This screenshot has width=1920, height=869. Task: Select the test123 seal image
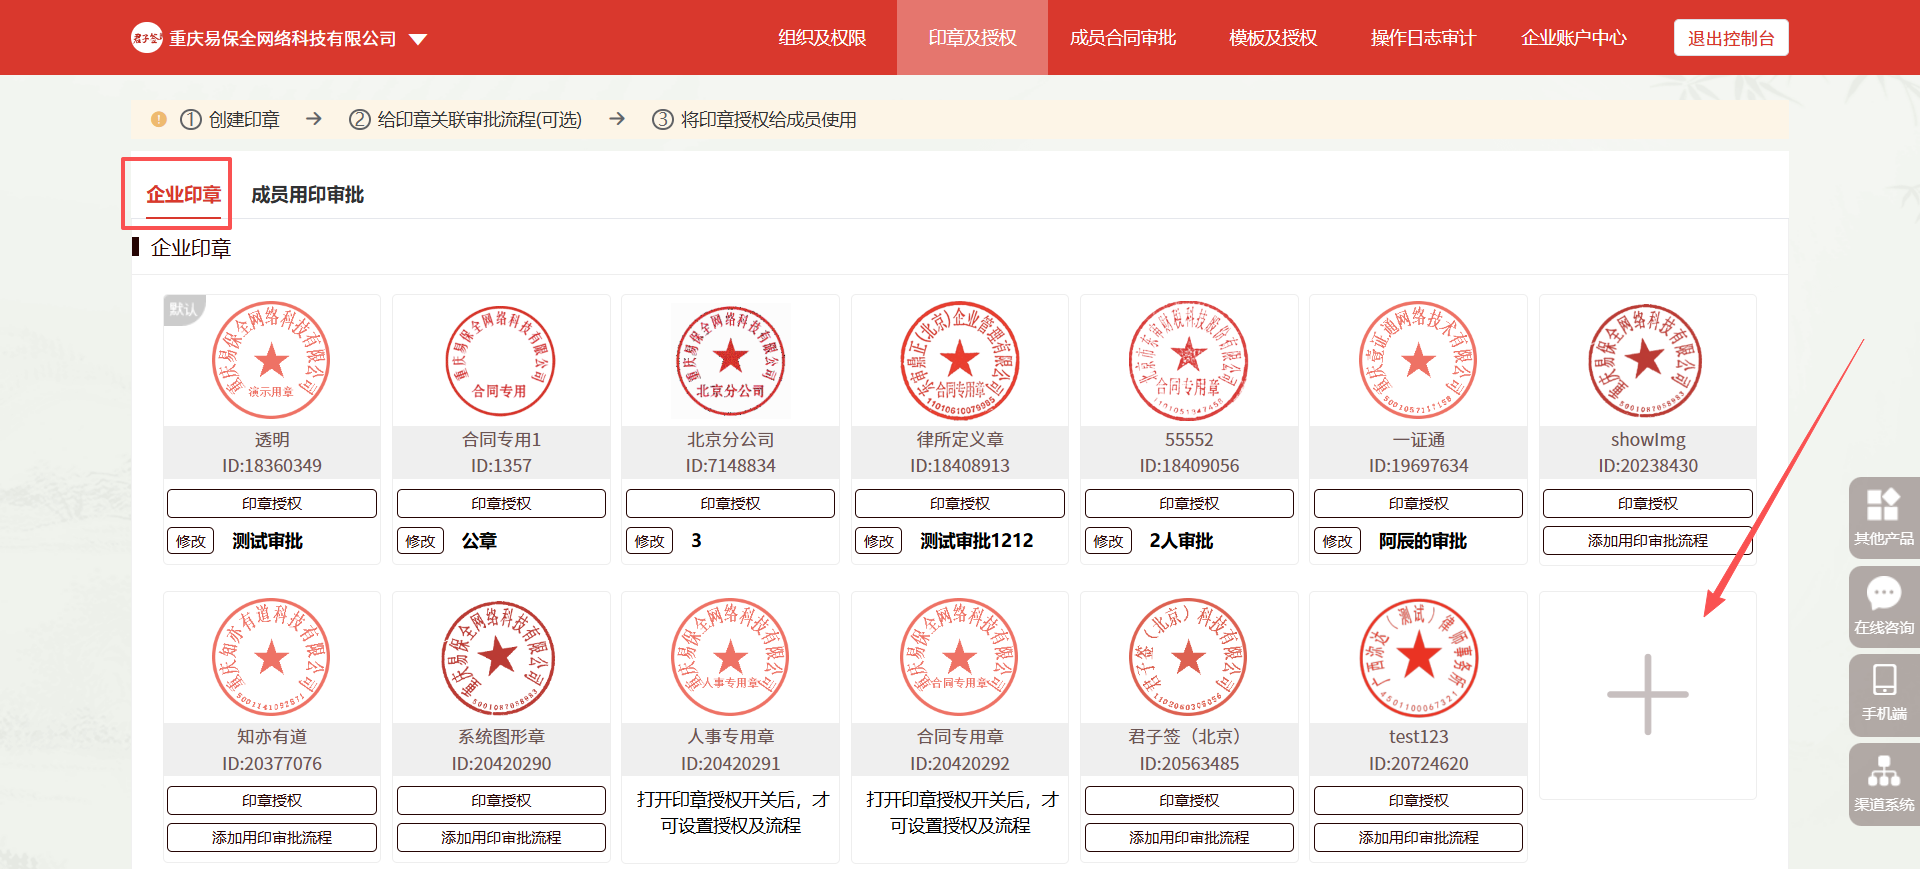pyautogui.click(x=1418, y=658)
